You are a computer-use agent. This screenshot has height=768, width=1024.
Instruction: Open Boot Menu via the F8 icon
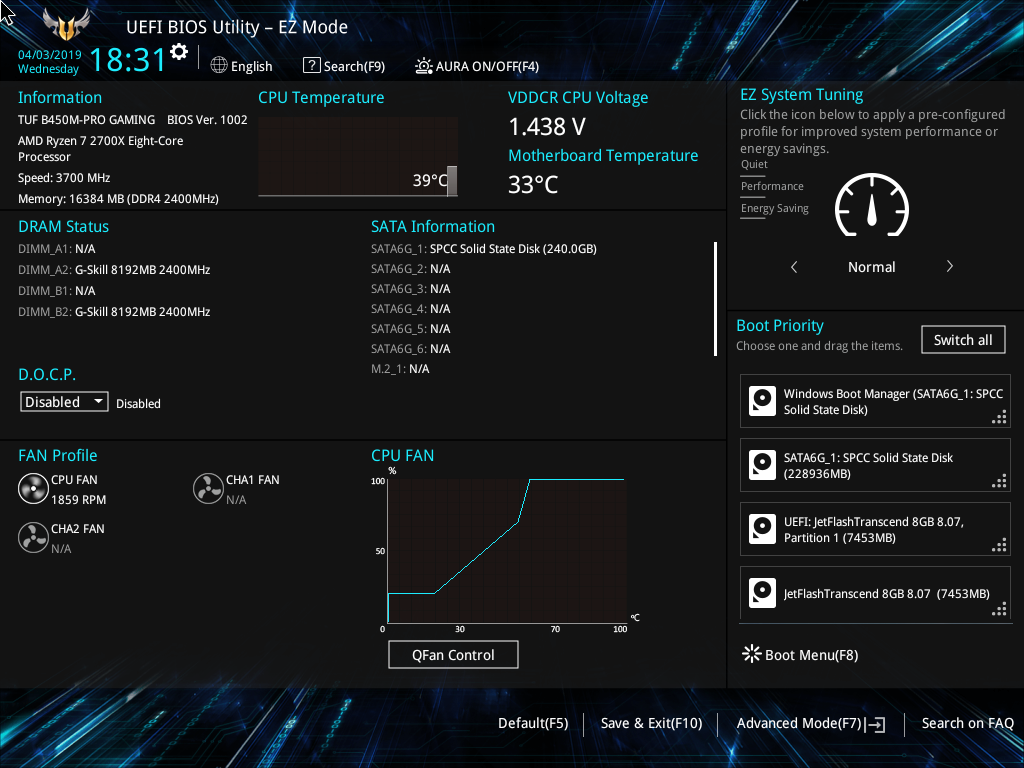pos(751,654)
